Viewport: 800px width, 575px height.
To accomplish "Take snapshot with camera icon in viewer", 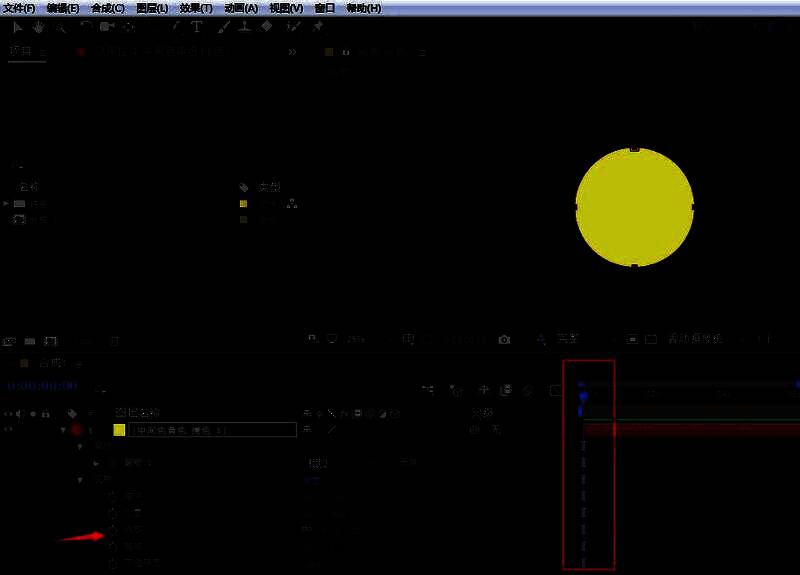I will 504,340.
